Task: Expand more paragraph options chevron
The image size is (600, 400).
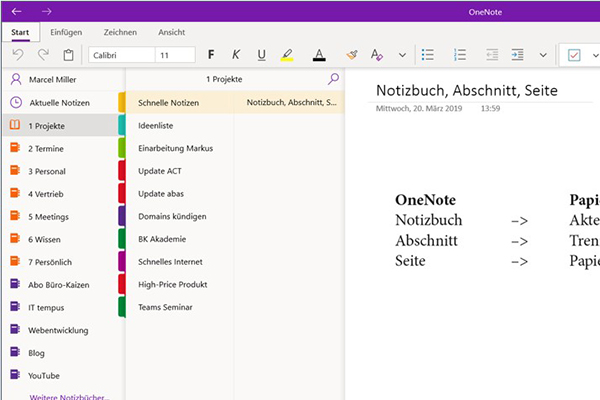Action: click(543, 55)
